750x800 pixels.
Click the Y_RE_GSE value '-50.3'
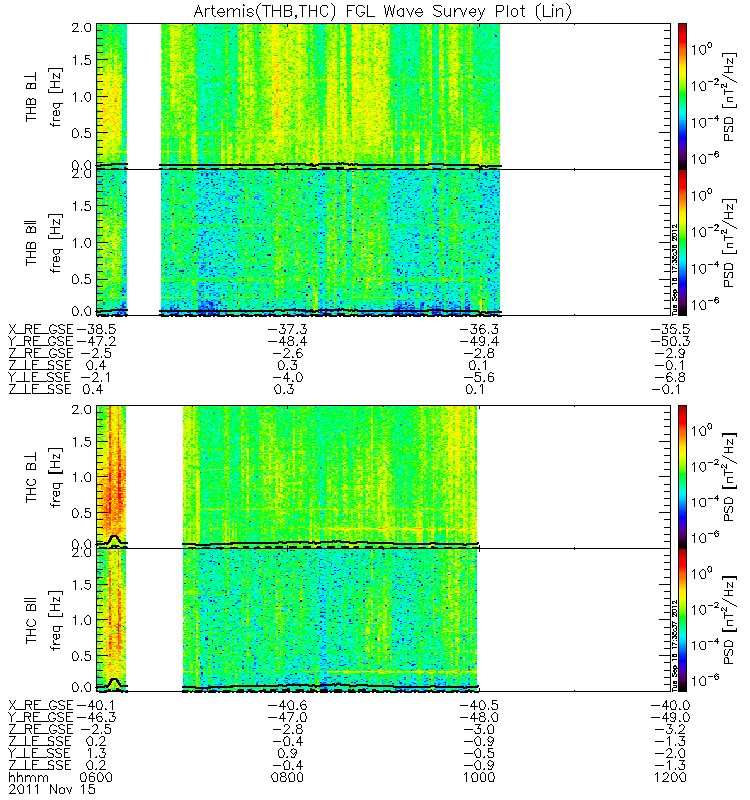pyautogui.click(x=670, y=341)
